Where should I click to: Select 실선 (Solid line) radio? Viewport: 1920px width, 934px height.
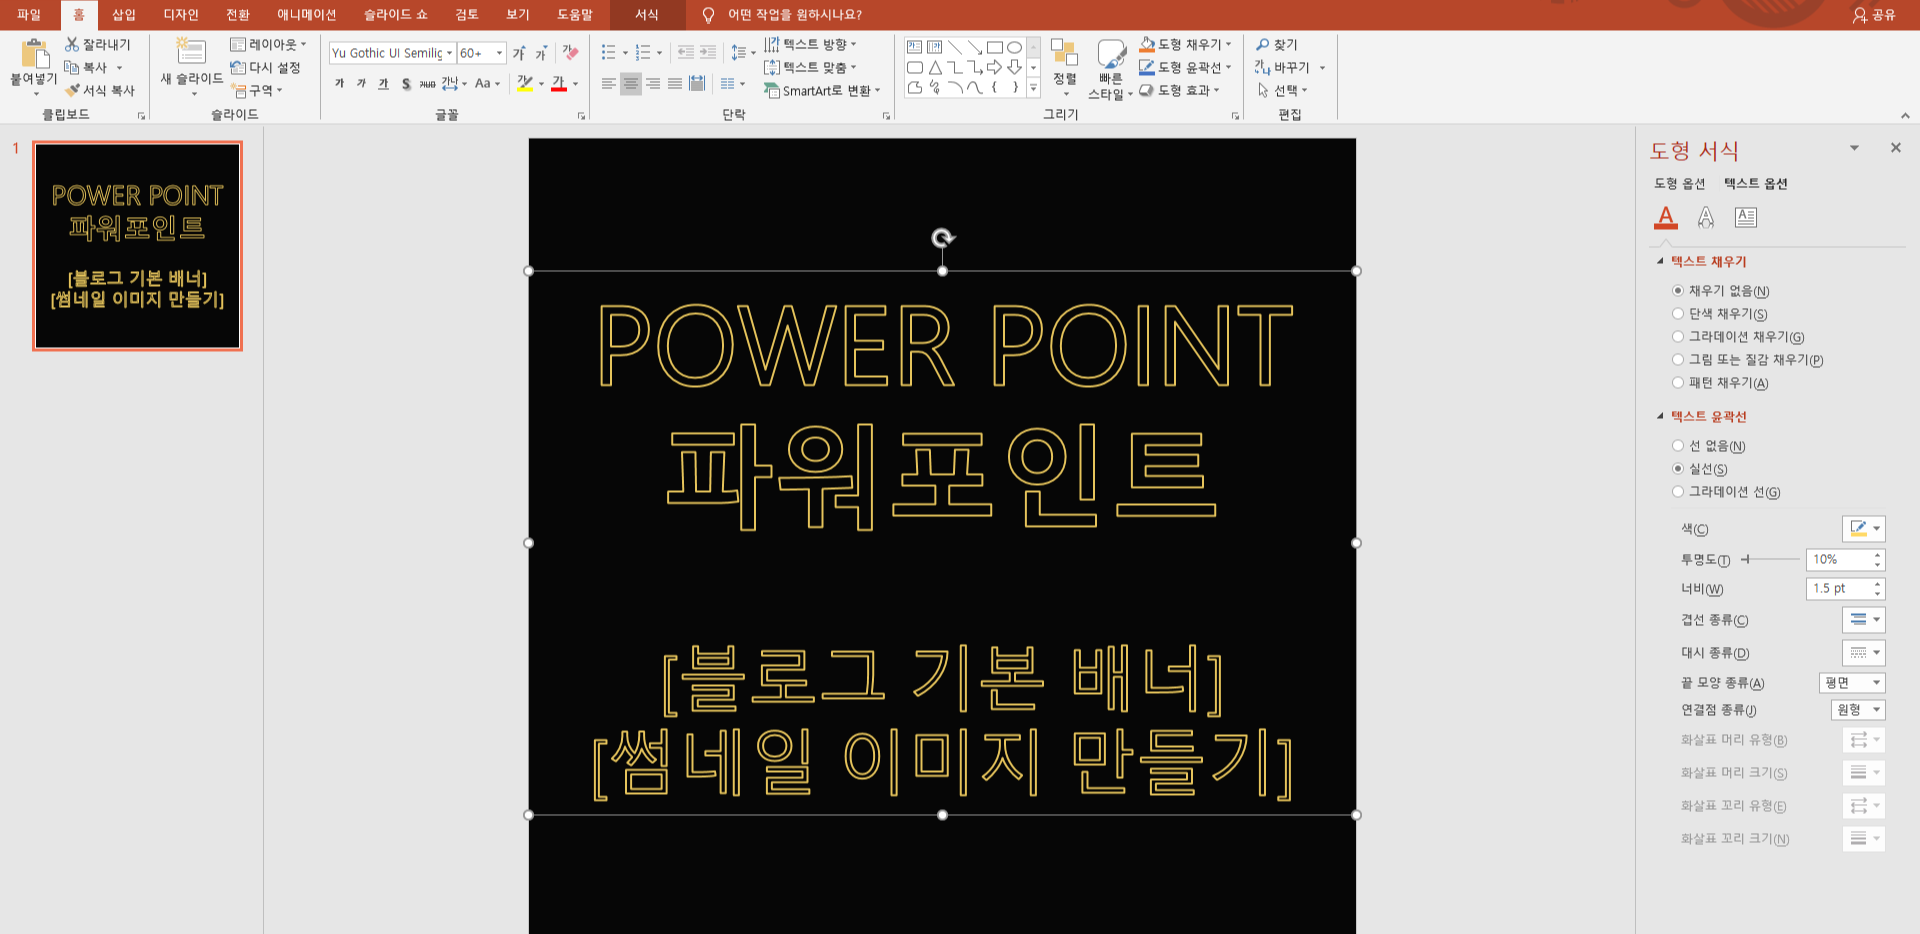tap(1678, 469)
